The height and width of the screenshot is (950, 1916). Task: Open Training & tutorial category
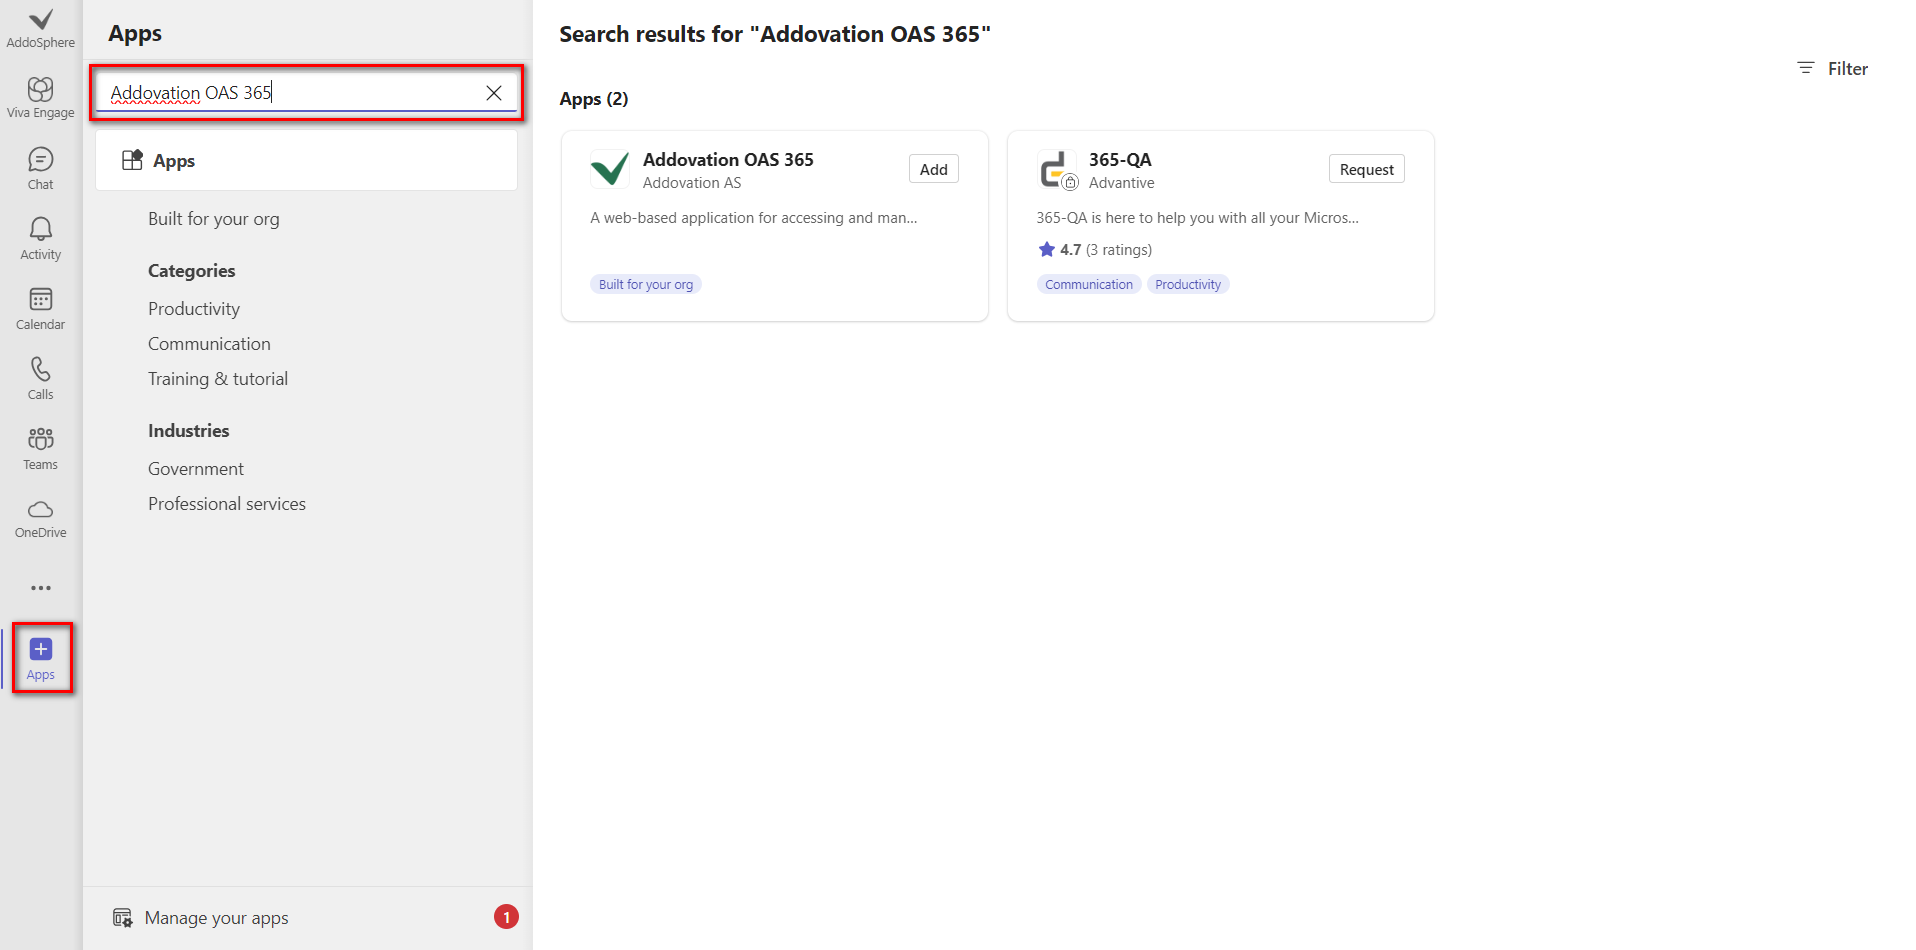tap(218, 379)
